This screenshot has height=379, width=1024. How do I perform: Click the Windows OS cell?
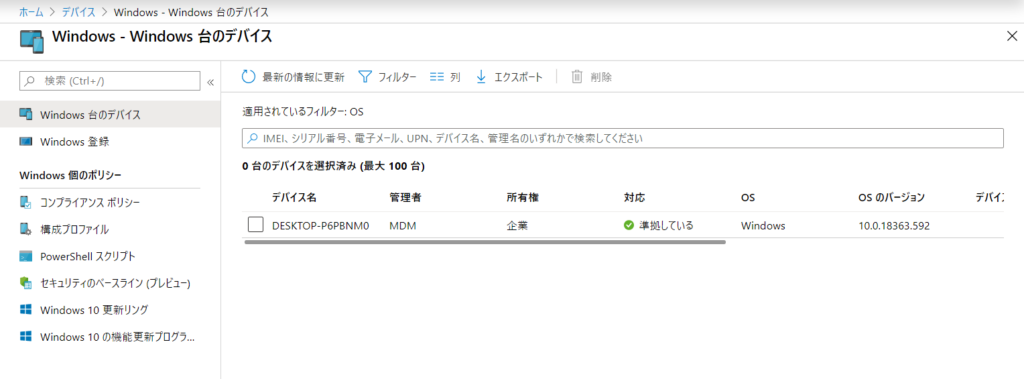pos(763,226)
